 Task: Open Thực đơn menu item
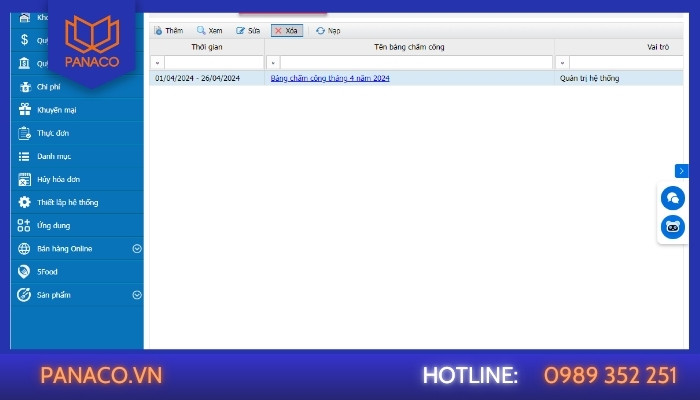point(77,133)
